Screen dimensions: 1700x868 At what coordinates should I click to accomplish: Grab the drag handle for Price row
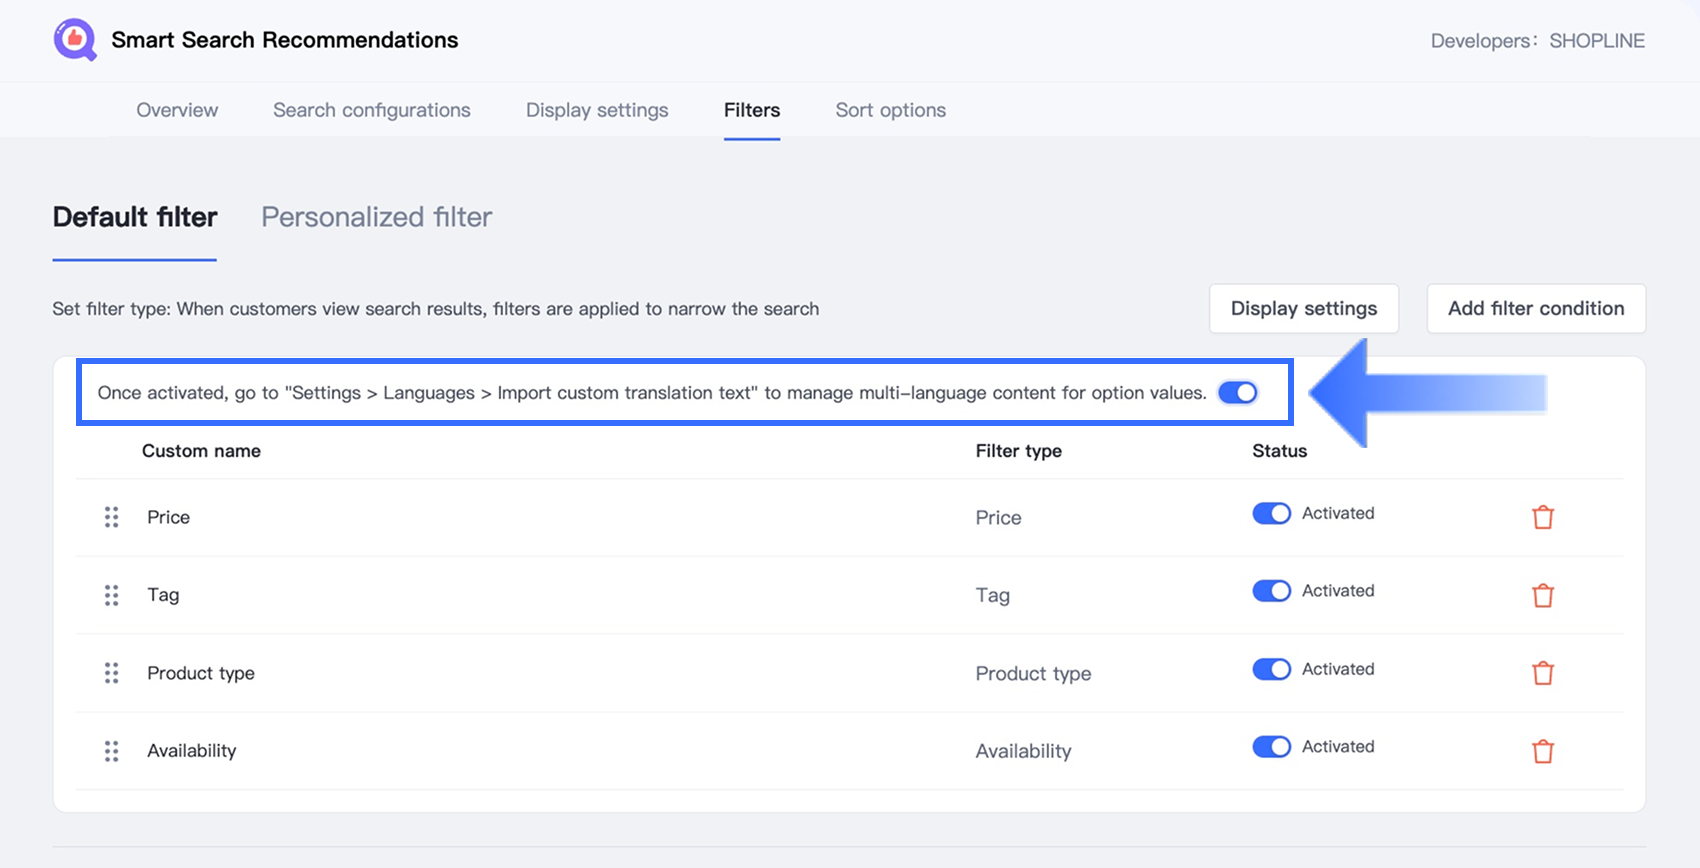tap(111, 517)
